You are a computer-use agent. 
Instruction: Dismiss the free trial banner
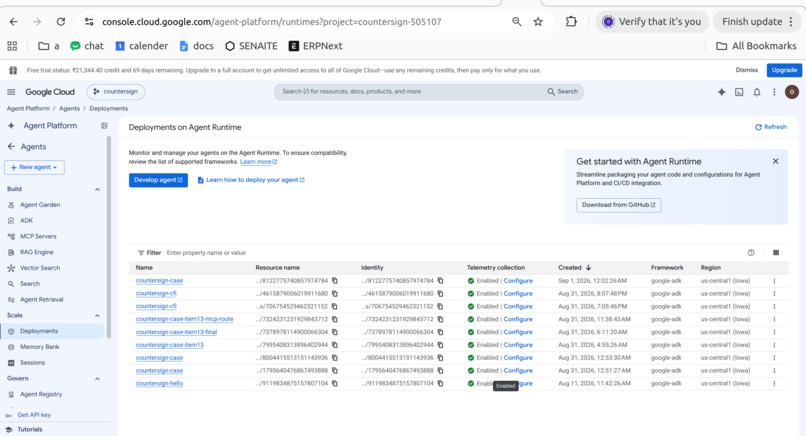746,70
